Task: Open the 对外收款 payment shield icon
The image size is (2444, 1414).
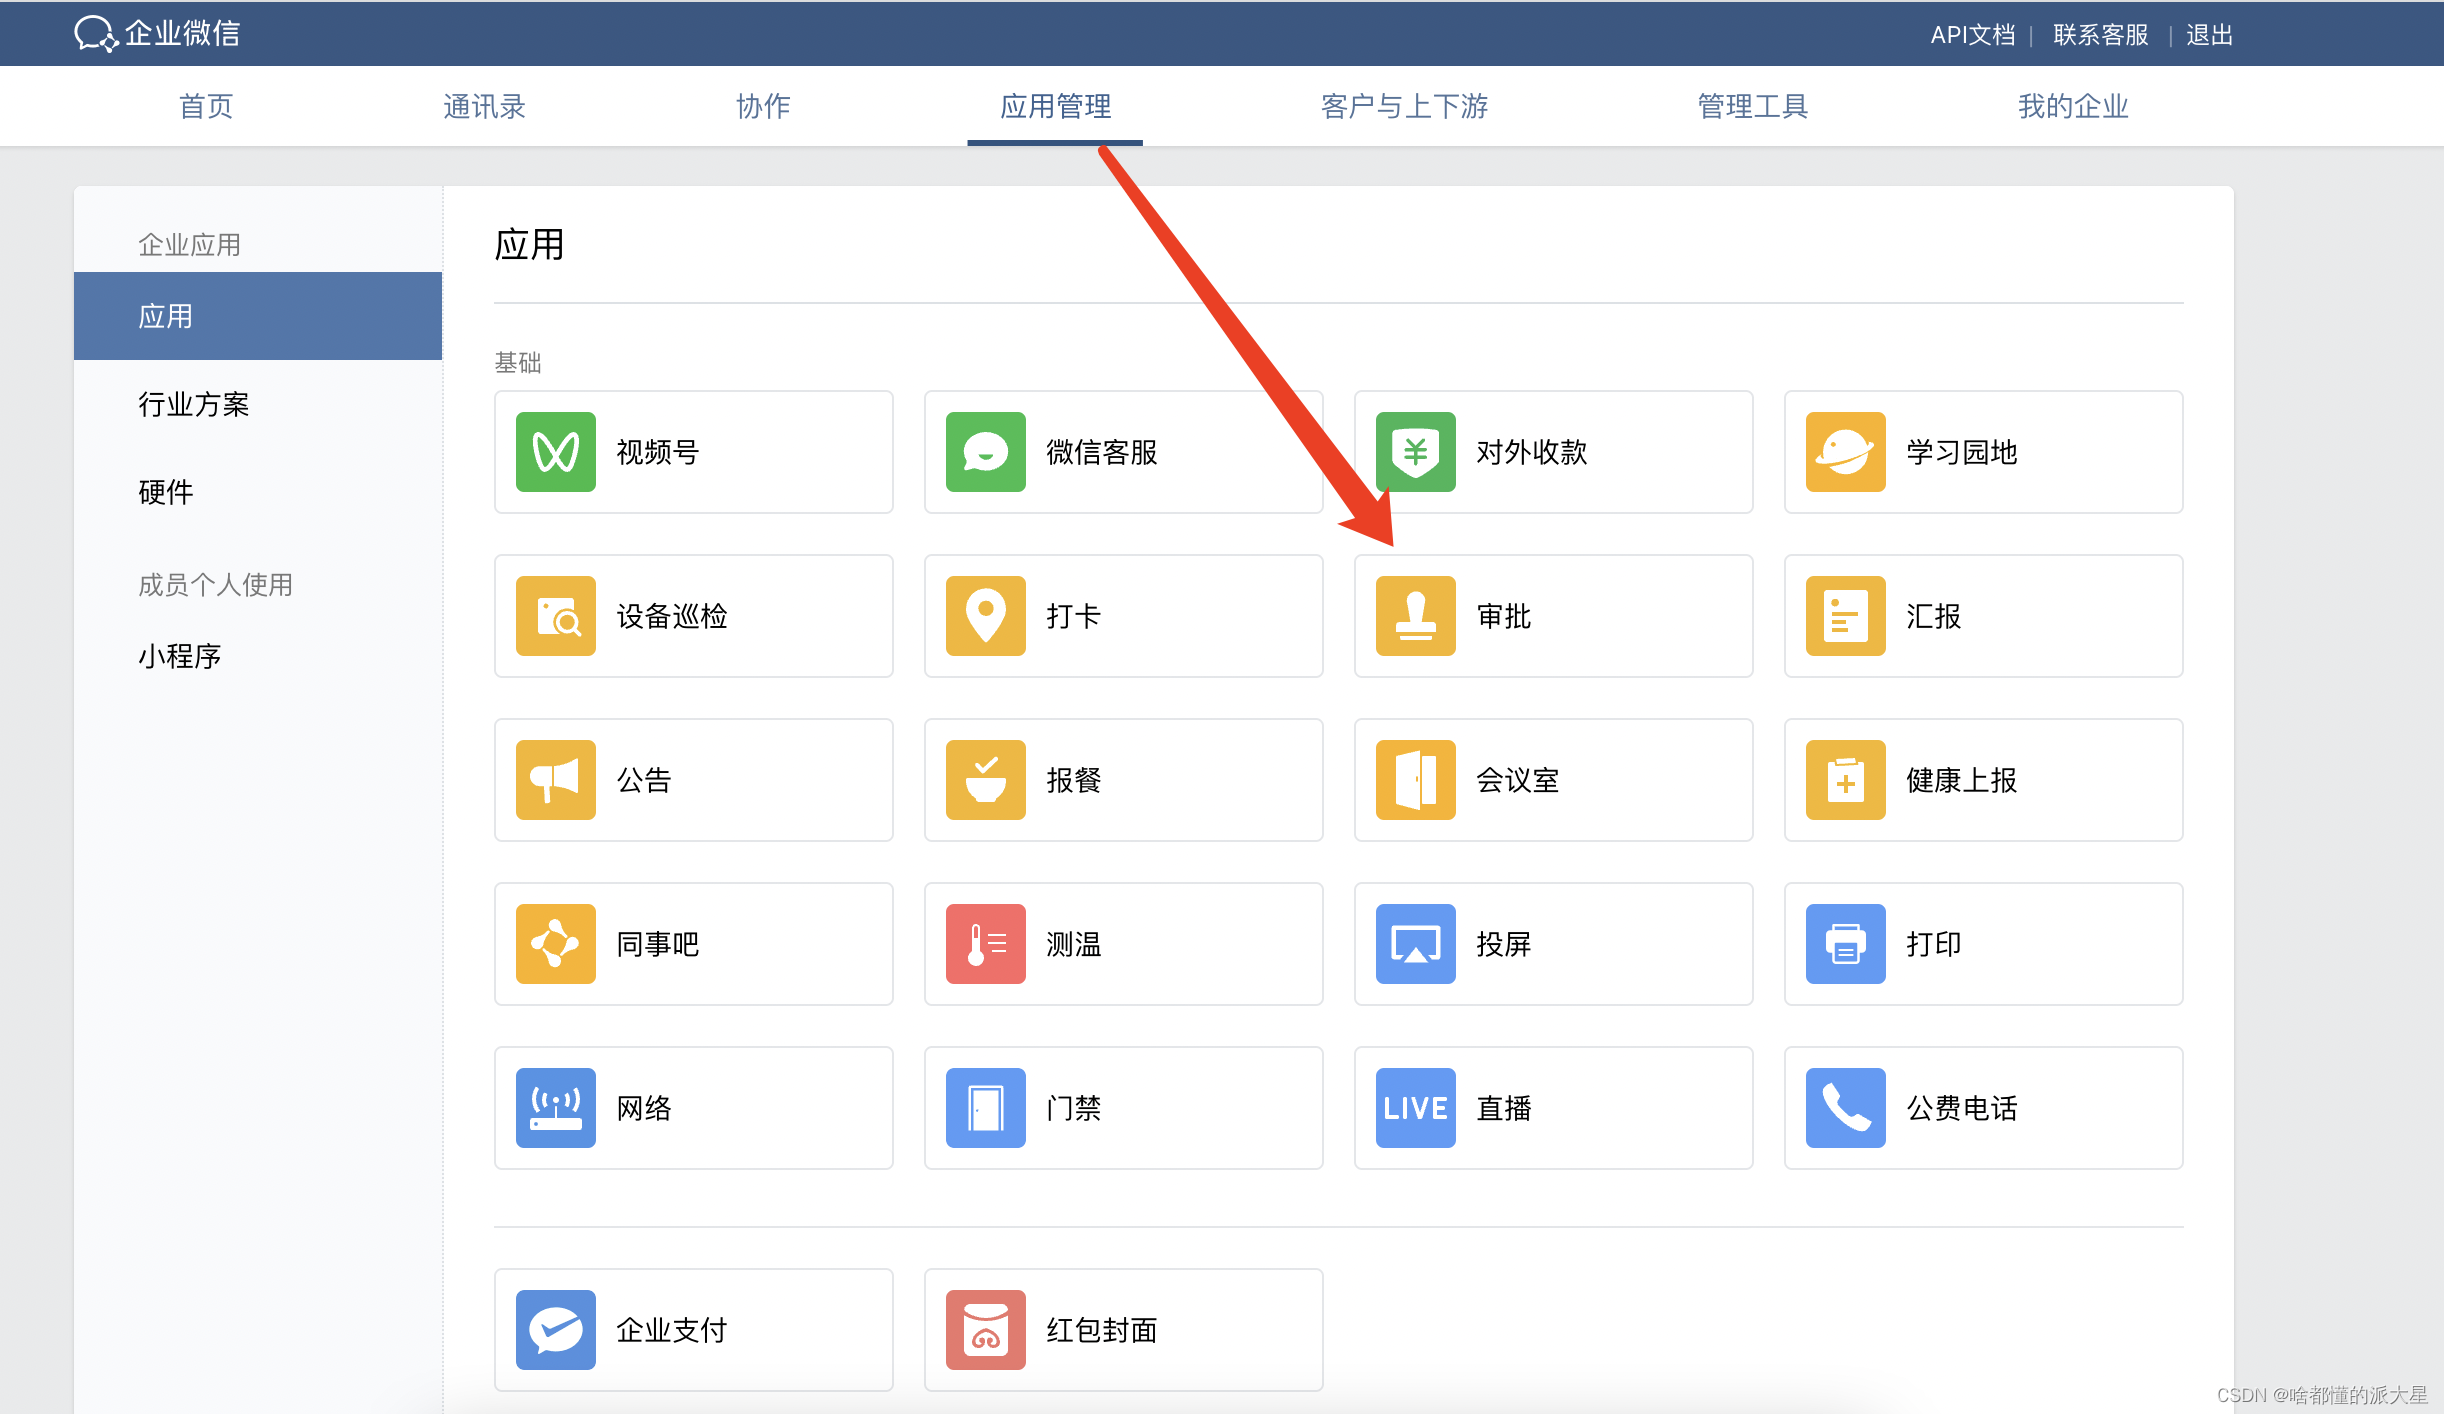Action: click(1415, 452)
